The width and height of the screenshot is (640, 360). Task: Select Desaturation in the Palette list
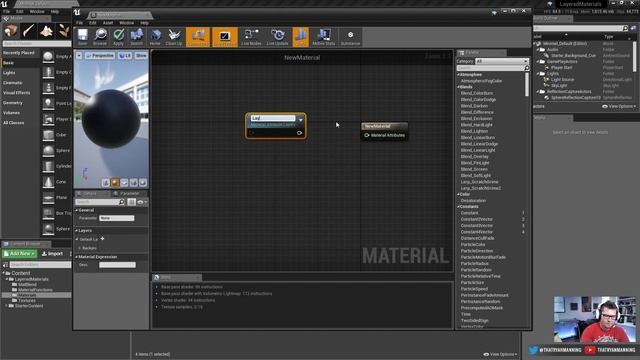(473, 200)
